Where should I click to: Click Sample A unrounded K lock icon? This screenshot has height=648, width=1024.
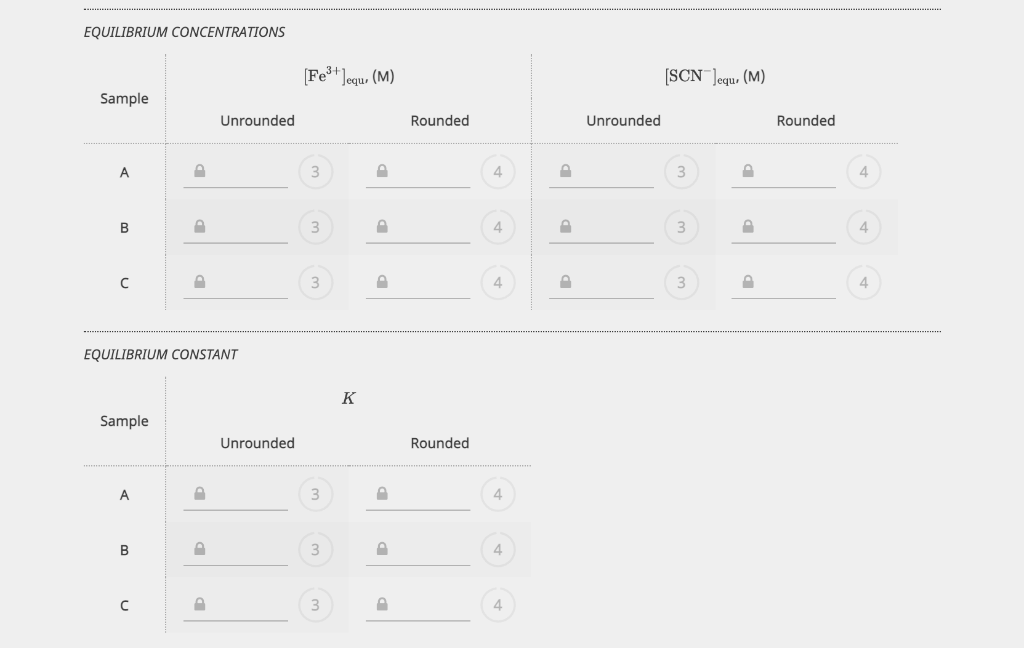click(200, 494)
